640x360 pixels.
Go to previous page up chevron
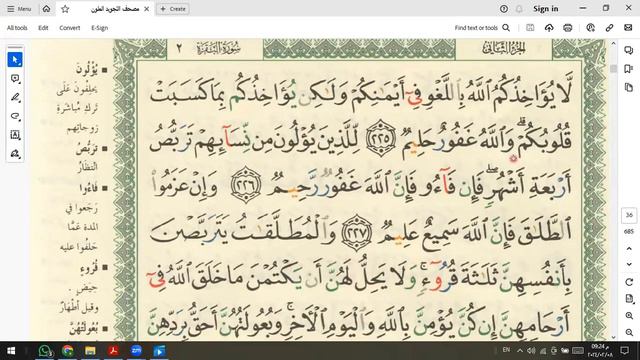coord(629,249)
